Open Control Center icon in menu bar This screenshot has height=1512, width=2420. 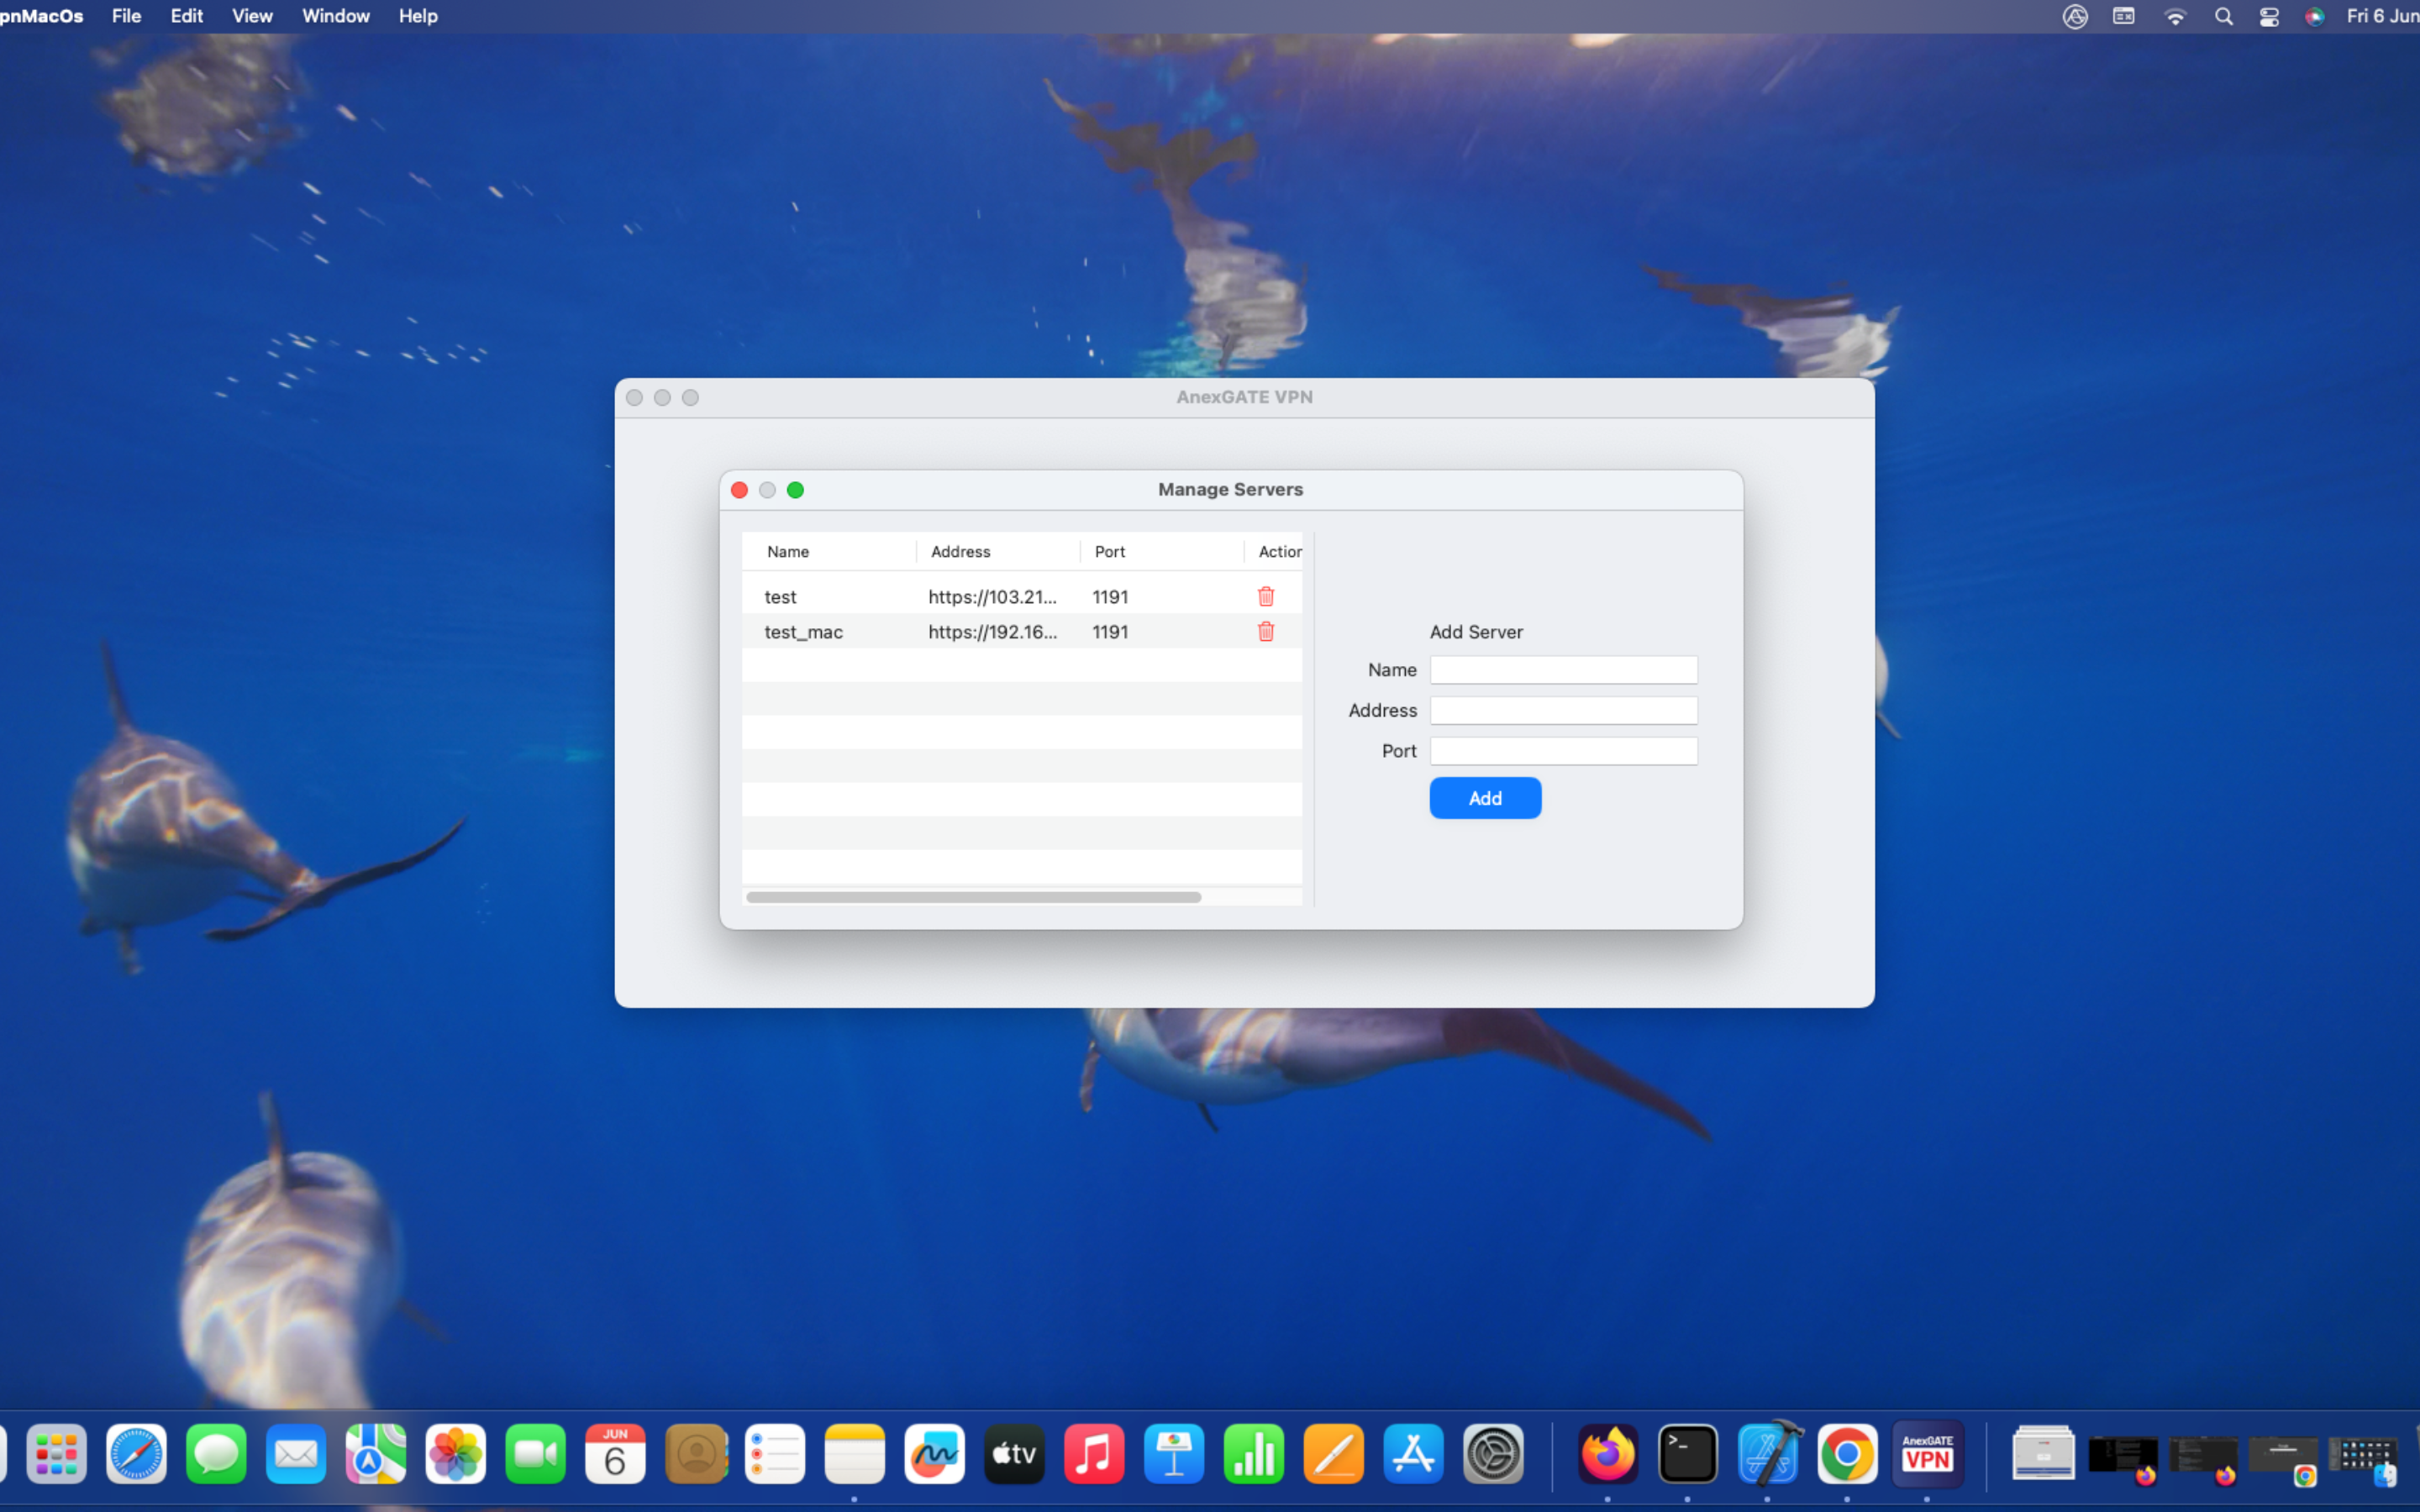pyautogui.click(x=2269, y=16)
